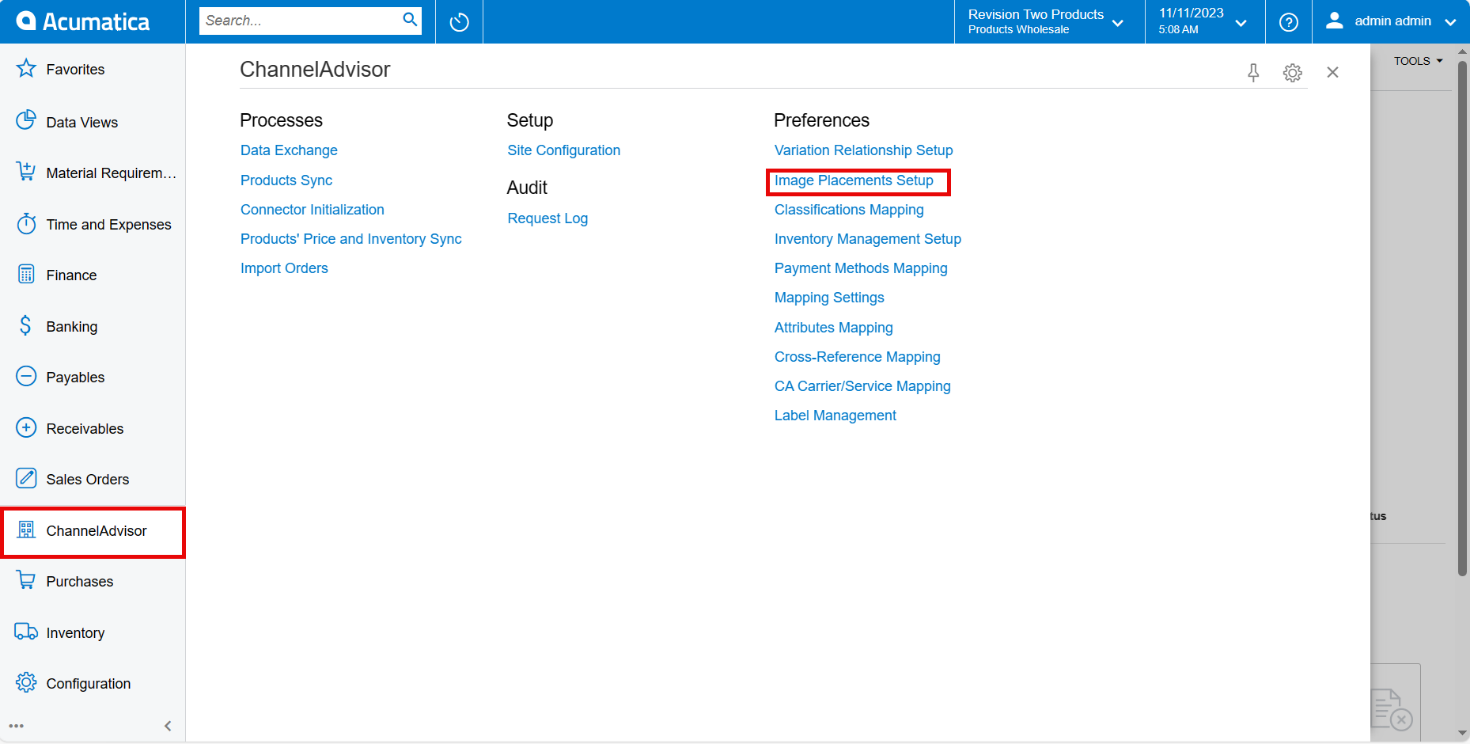Select Purchases in the sidebar
The width and height of the screenshot is (1470, 744).
point(80,581)
